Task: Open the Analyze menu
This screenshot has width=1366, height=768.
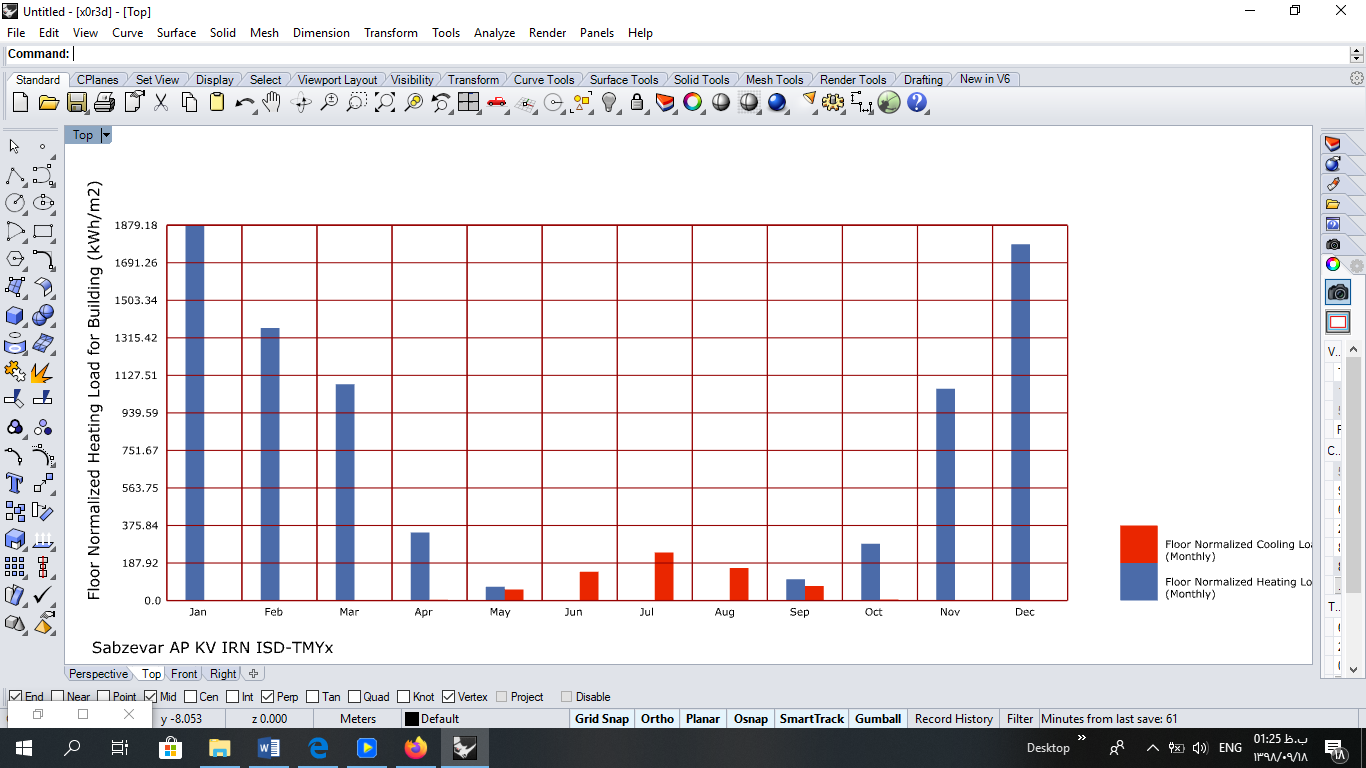Action: pos(494,33)
